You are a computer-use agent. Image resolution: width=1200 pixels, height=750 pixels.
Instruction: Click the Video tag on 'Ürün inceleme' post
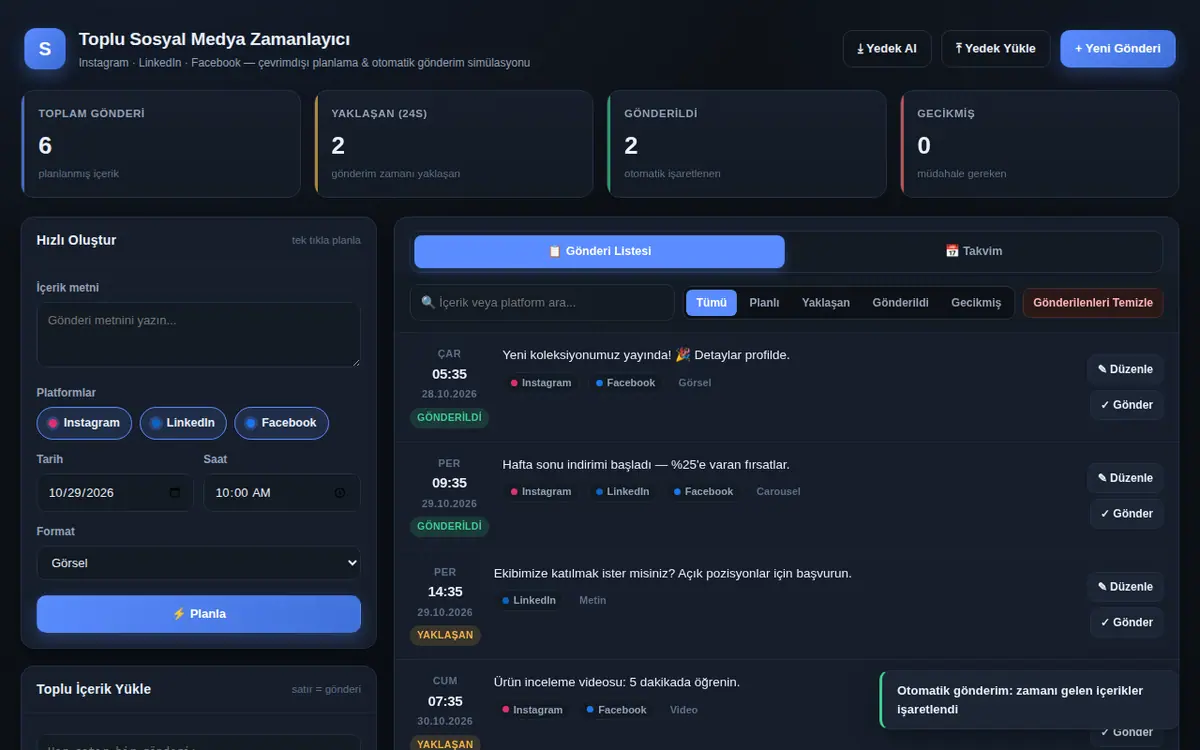tap(684, 710)
